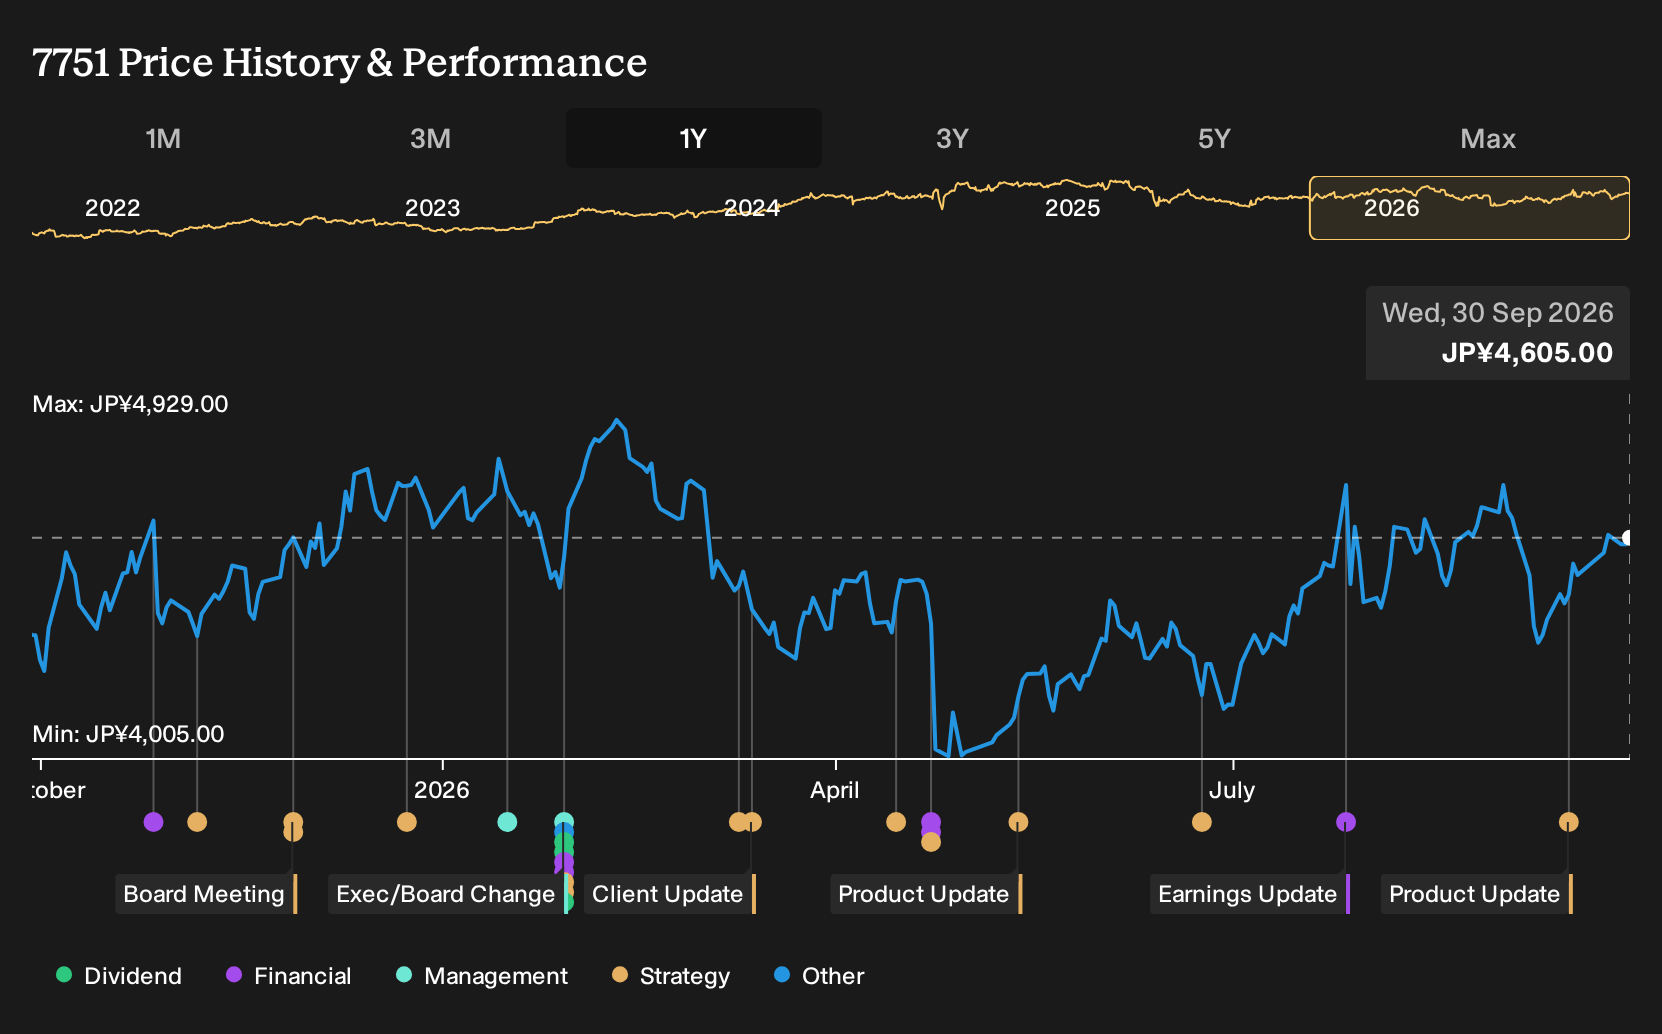Click the Client Update event label
The width and height of the screenshot is (1662, 1034).
[670, 894]
